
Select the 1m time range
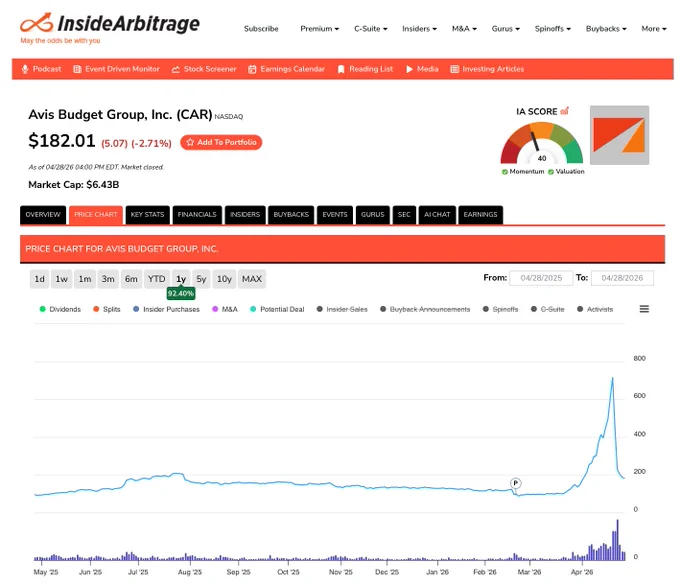85,279
